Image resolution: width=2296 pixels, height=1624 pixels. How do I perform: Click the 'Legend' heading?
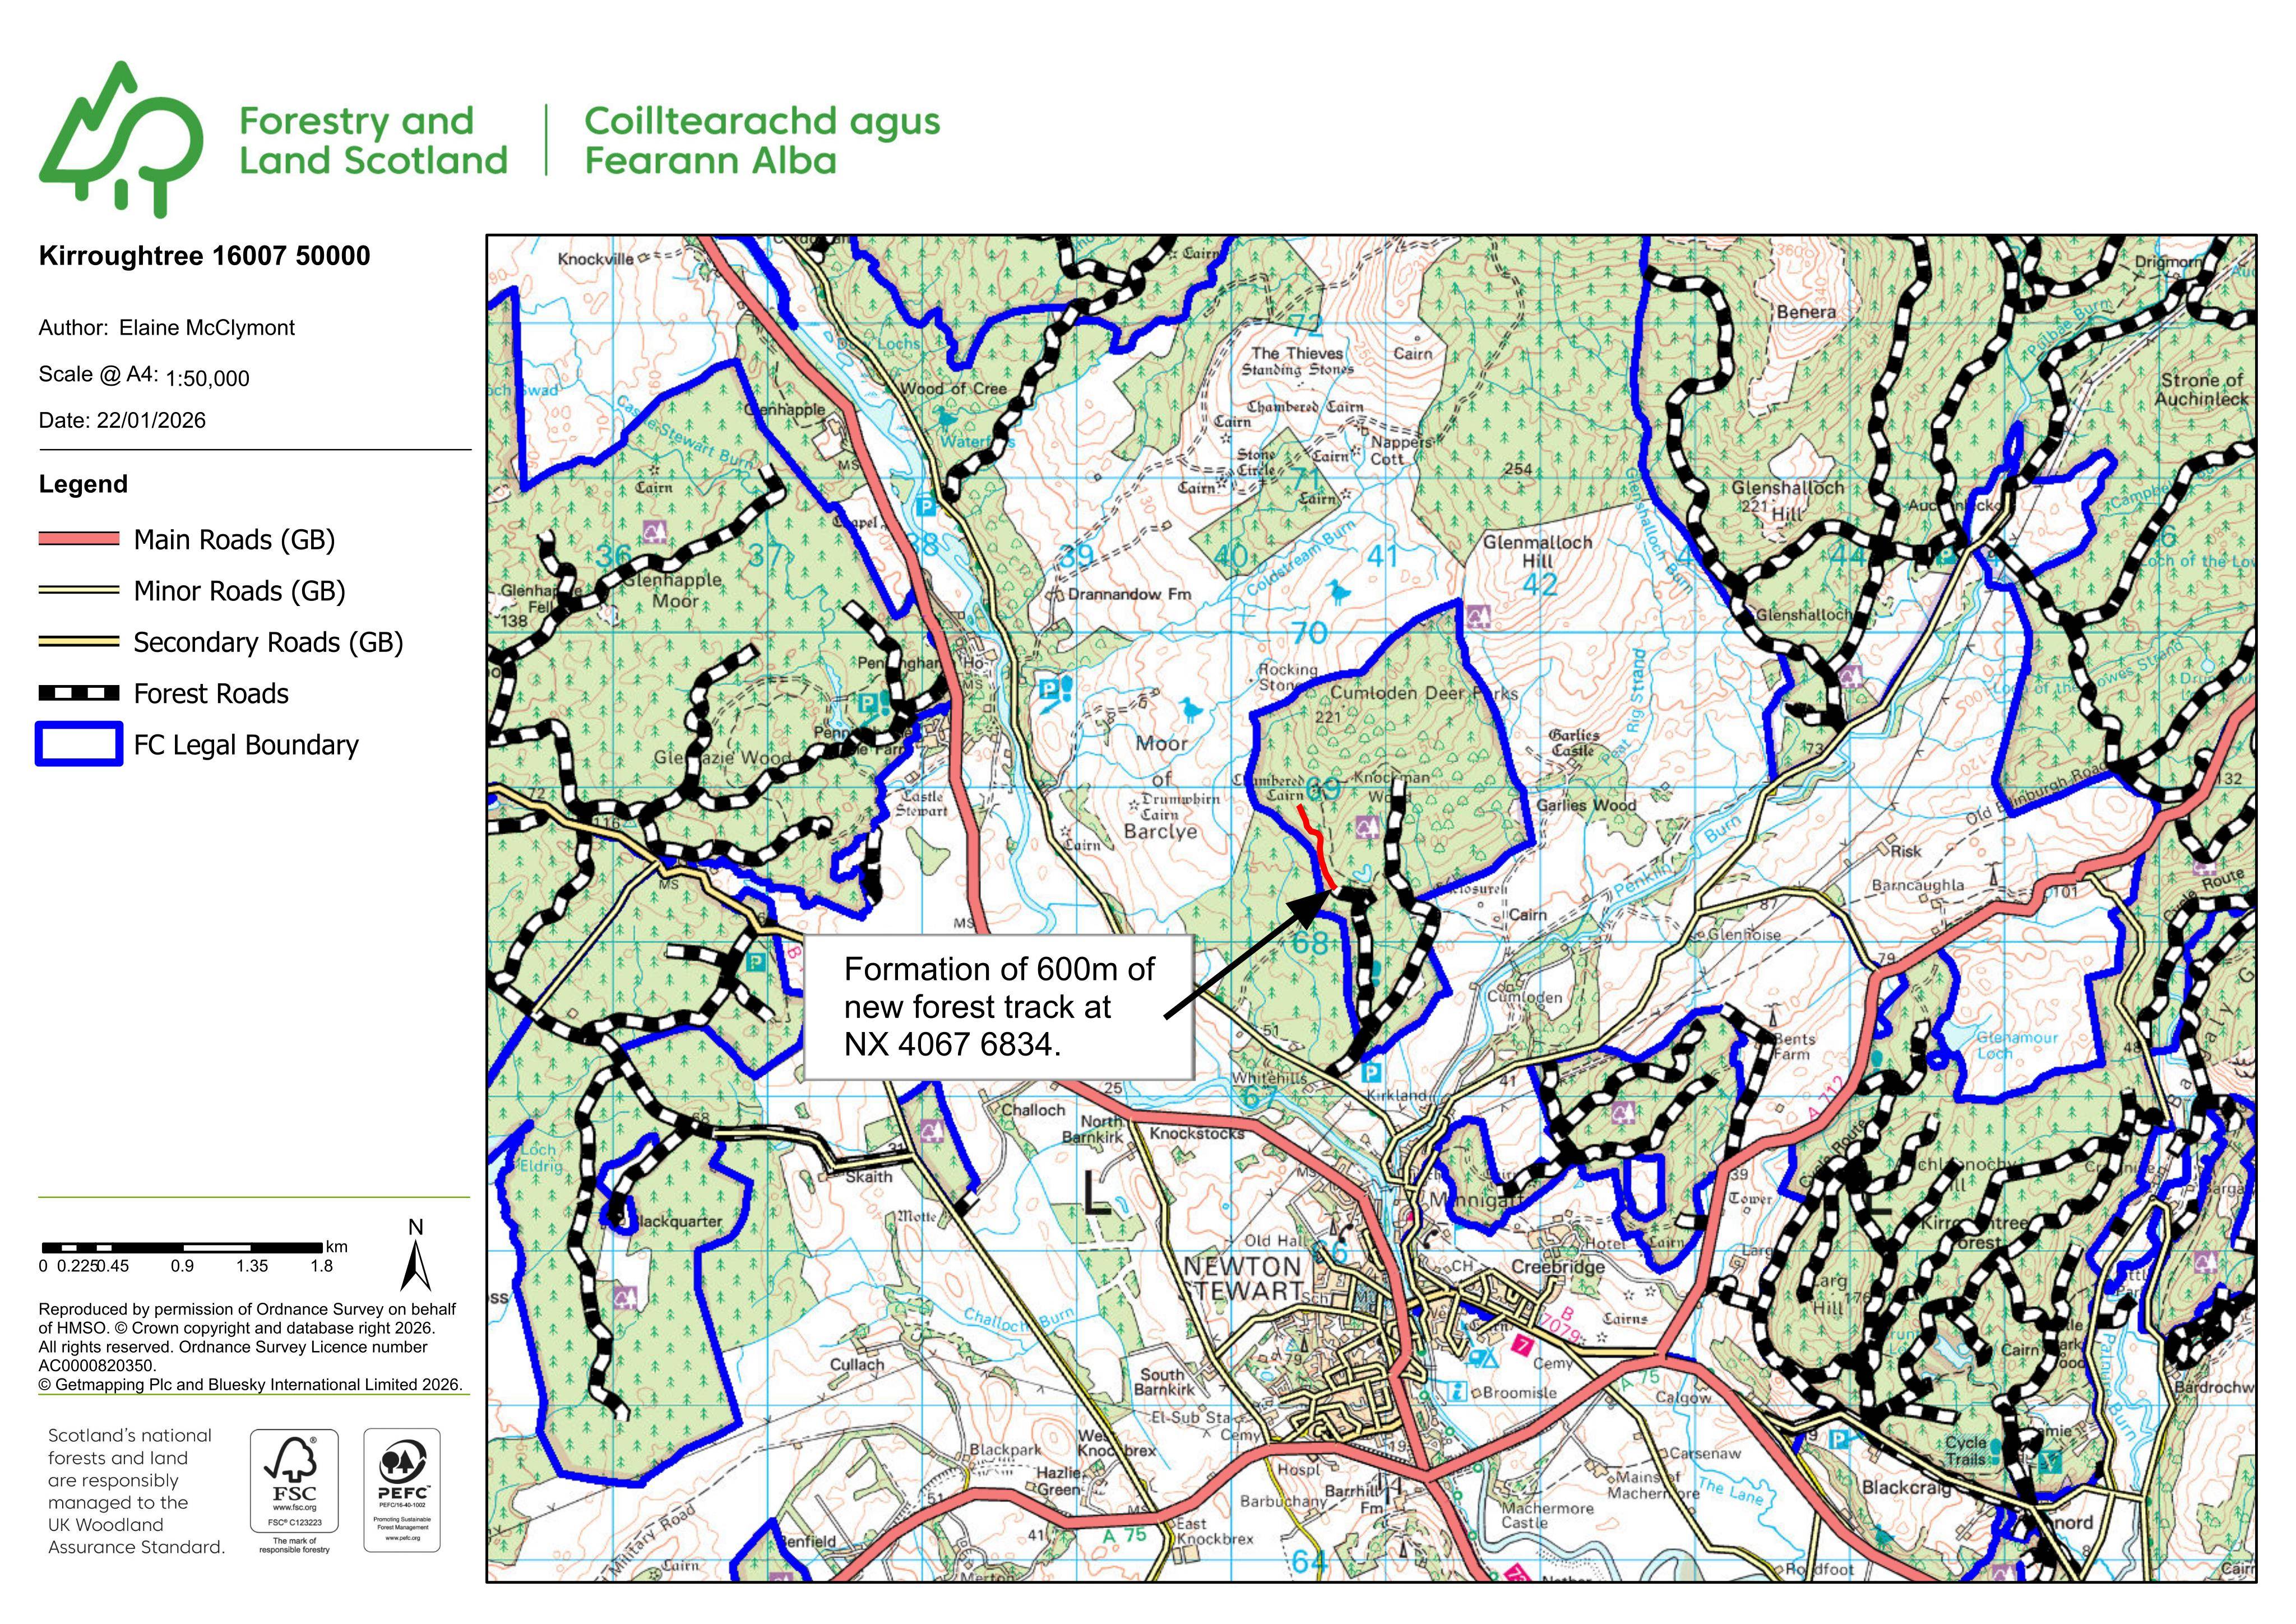(83, 484)
